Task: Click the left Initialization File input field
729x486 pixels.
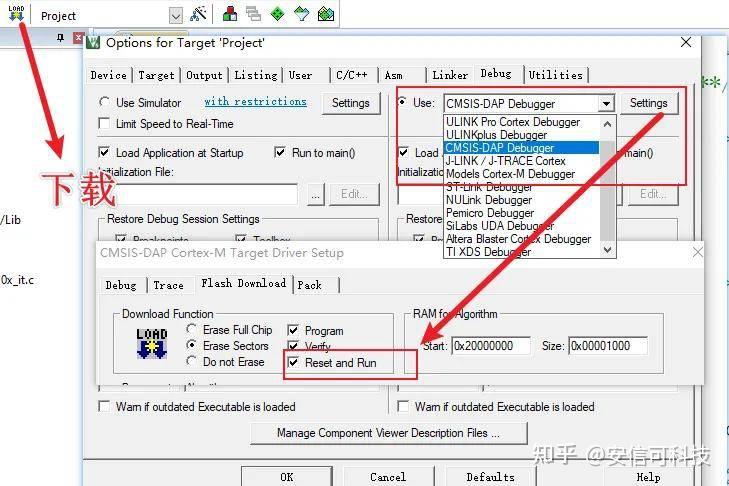Action: tap(198, 194)
